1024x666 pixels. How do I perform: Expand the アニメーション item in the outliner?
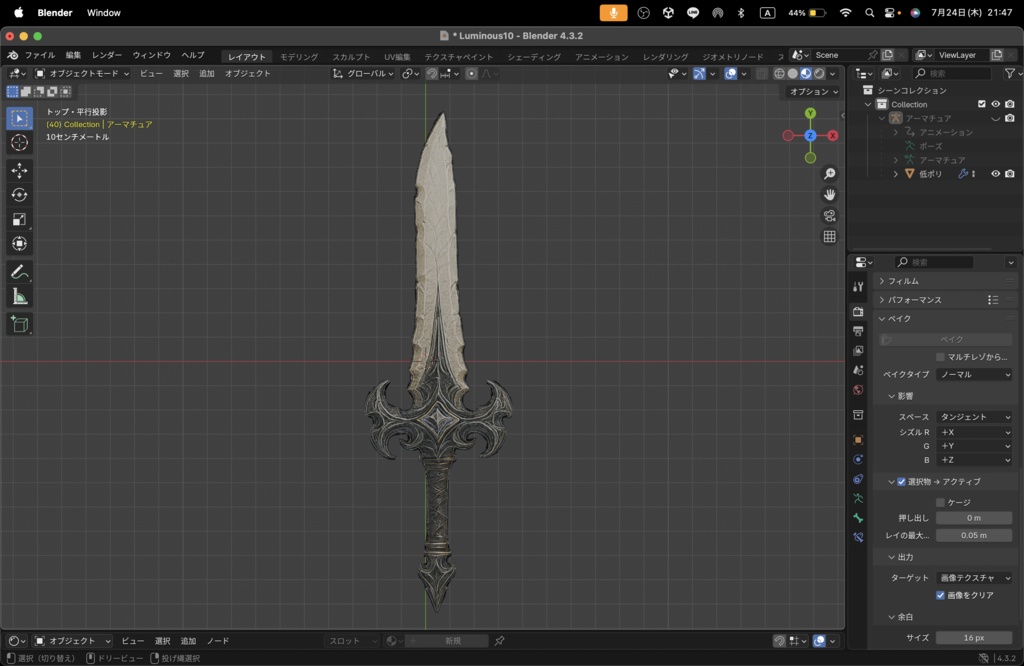click(x=896, y=132)
